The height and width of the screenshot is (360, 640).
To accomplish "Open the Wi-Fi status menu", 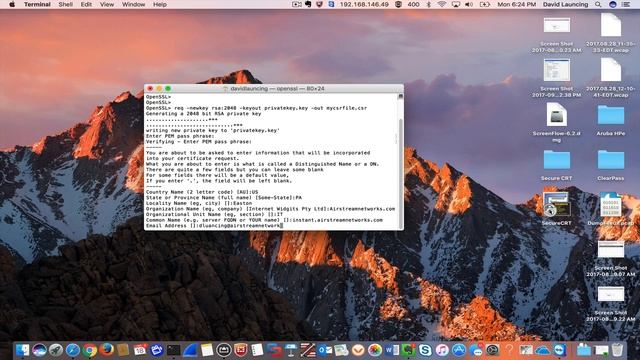I will 442,4.
